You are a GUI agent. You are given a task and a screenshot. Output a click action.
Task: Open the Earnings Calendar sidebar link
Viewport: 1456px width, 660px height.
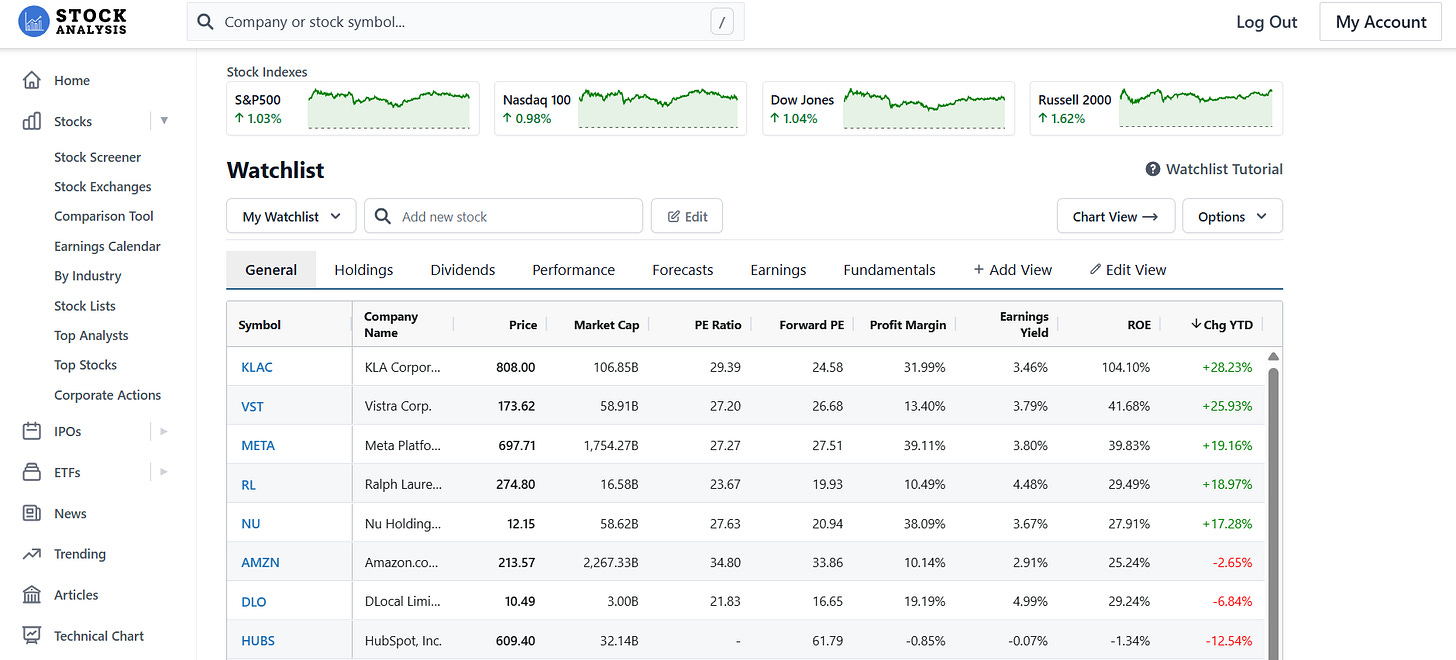tap(107, 246)
